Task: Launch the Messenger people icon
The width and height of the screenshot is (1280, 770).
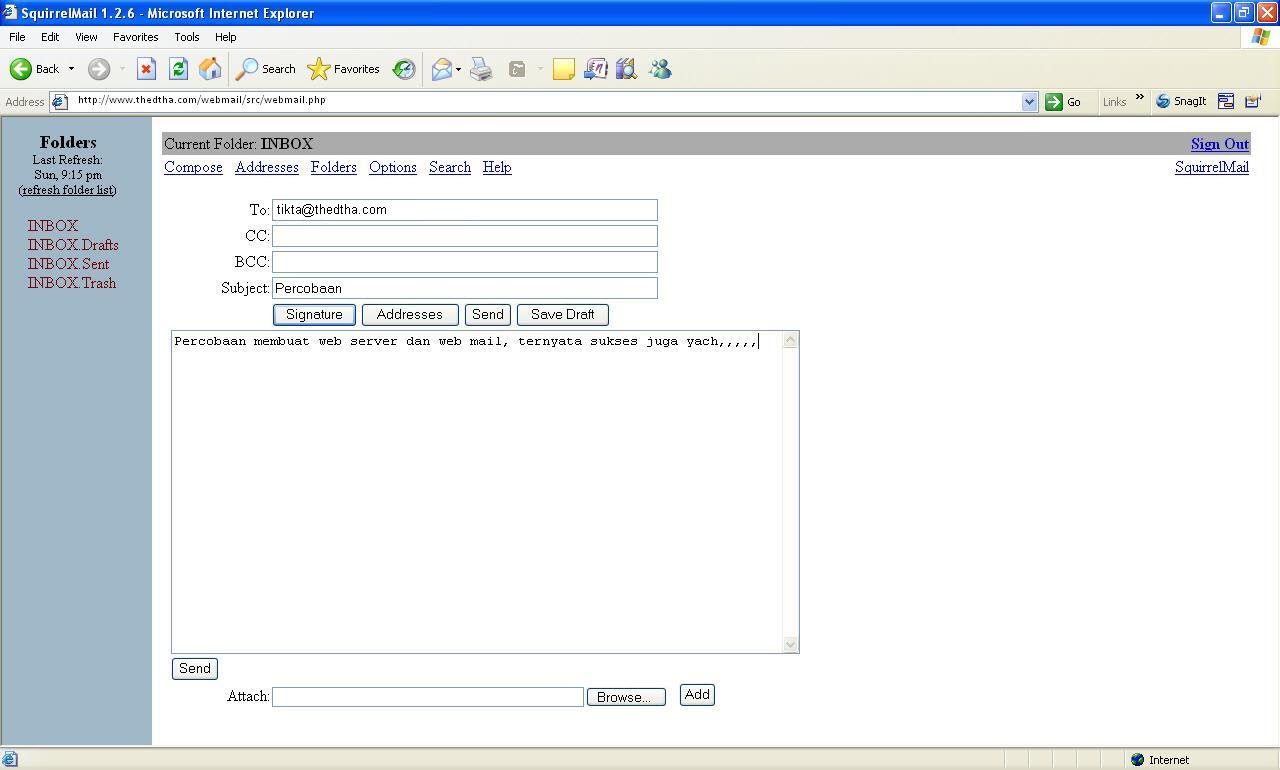Action: coord(660,69)
